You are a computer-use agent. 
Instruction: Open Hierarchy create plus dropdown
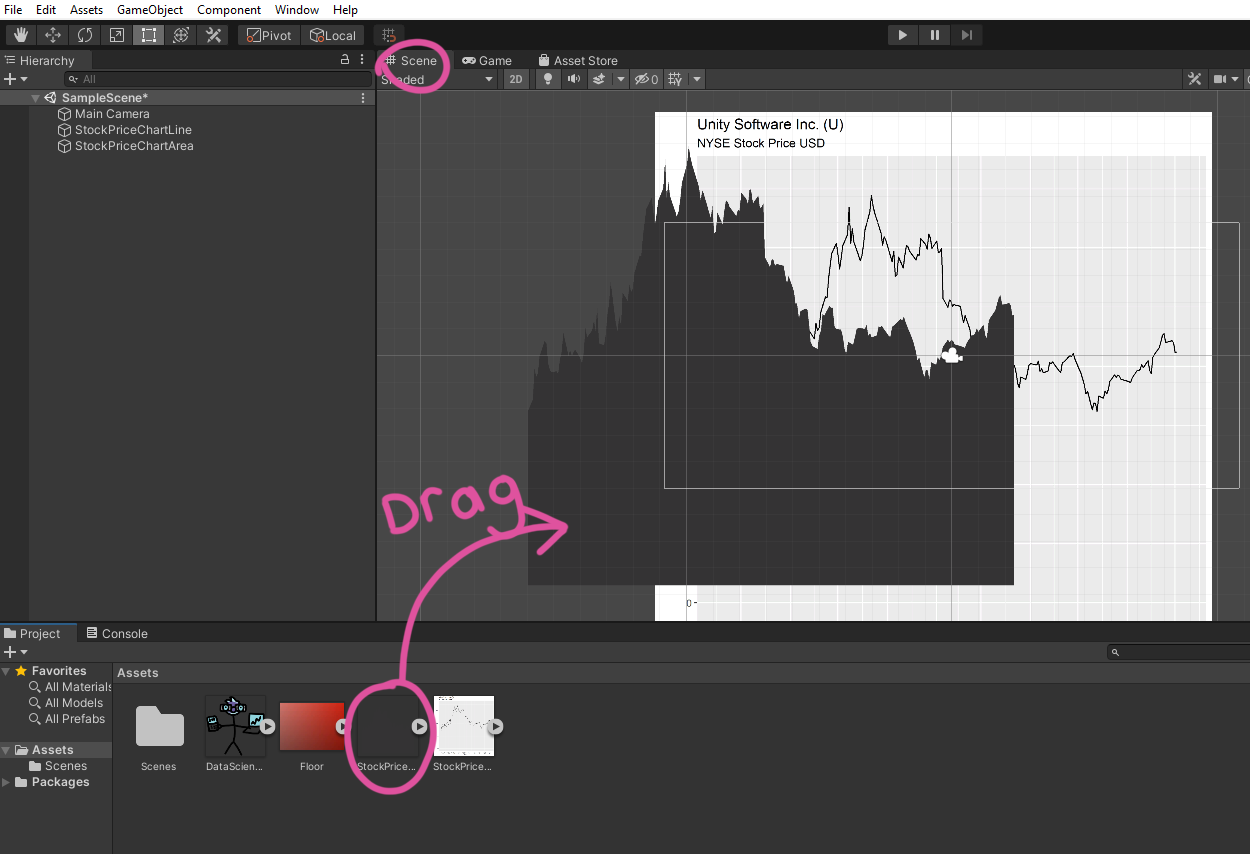tap(16, 79)
